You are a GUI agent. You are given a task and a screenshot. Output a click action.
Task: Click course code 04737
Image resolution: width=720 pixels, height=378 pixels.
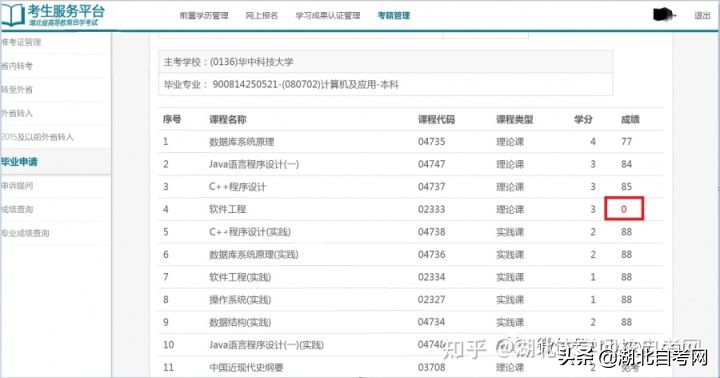(x=432, y=187)
